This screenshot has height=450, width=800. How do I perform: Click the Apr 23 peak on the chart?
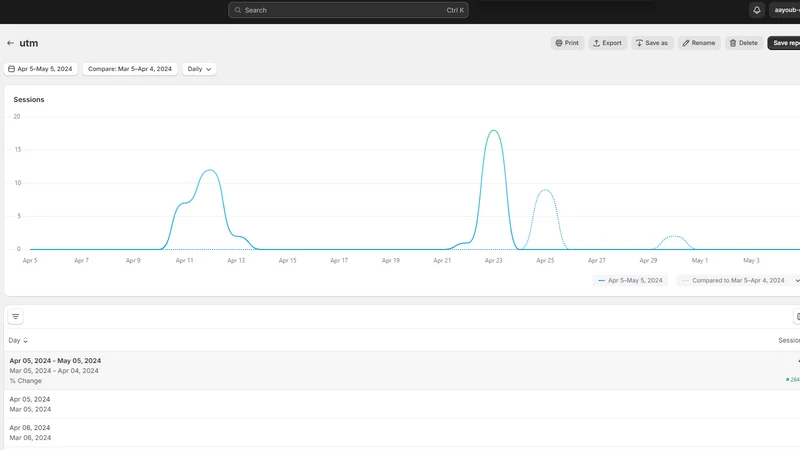493,131
